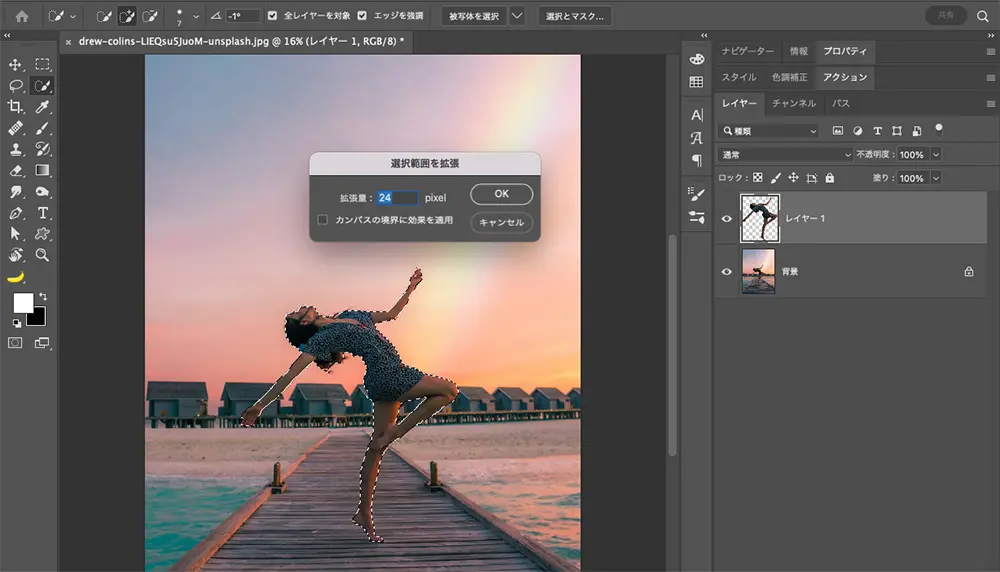Screen dimensions: 1000x572
Task: Open the layer filter 種類 dropdown
Action: [768, 131]
